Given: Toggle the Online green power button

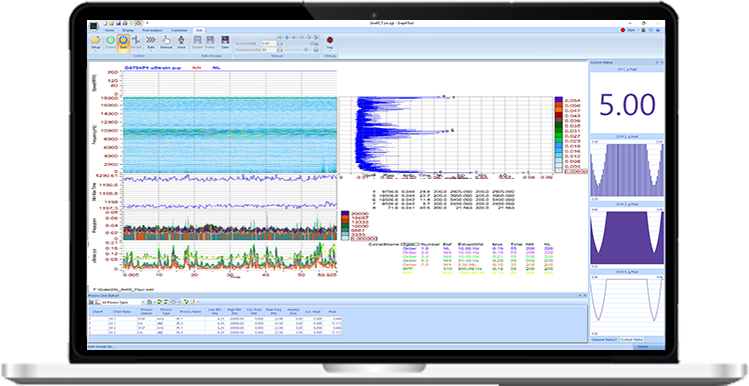Looking at the screenshot, I should pyautogui.click(x=110, y=43).
